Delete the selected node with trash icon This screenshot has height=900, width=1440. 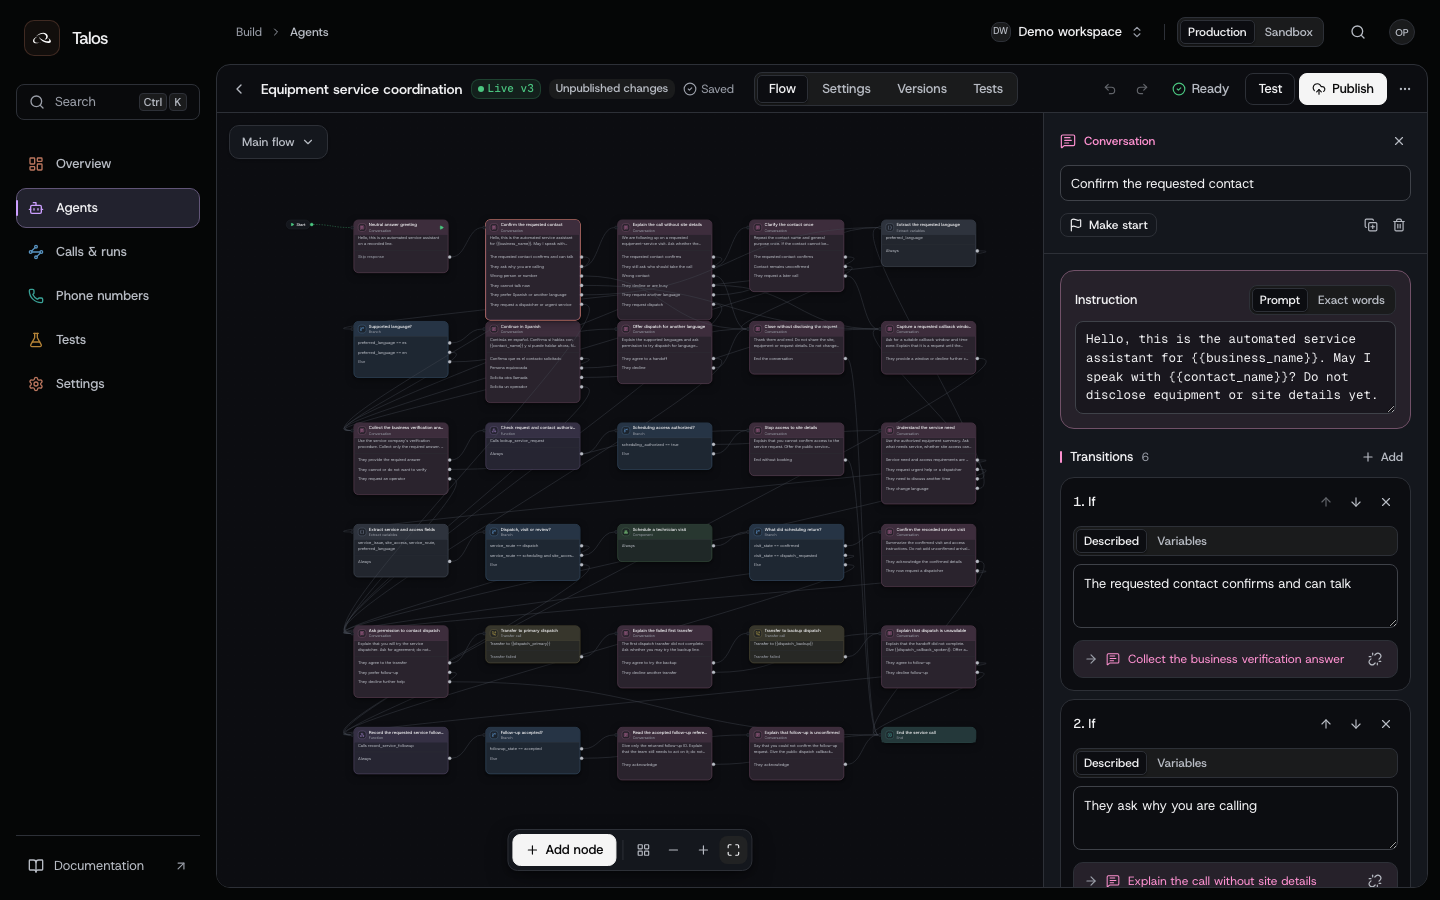pos(1399,225)
